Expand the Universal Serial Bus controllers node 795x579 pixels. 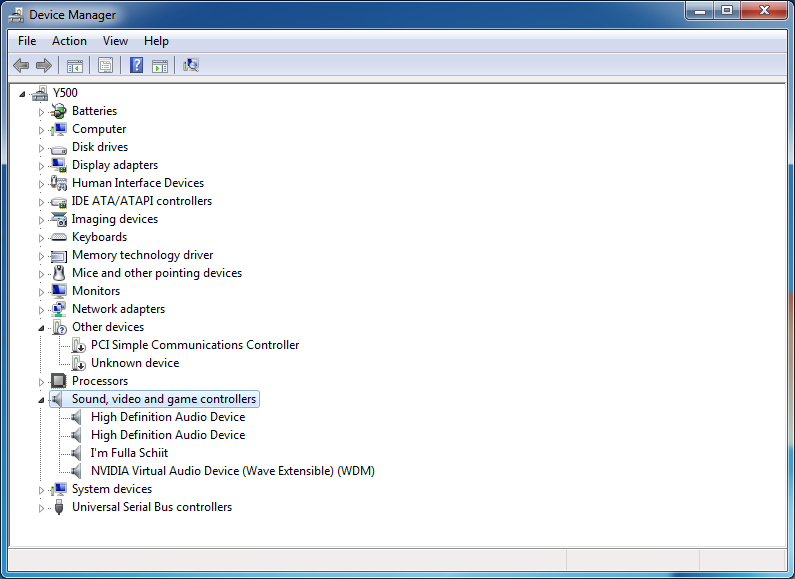[41, 508]
